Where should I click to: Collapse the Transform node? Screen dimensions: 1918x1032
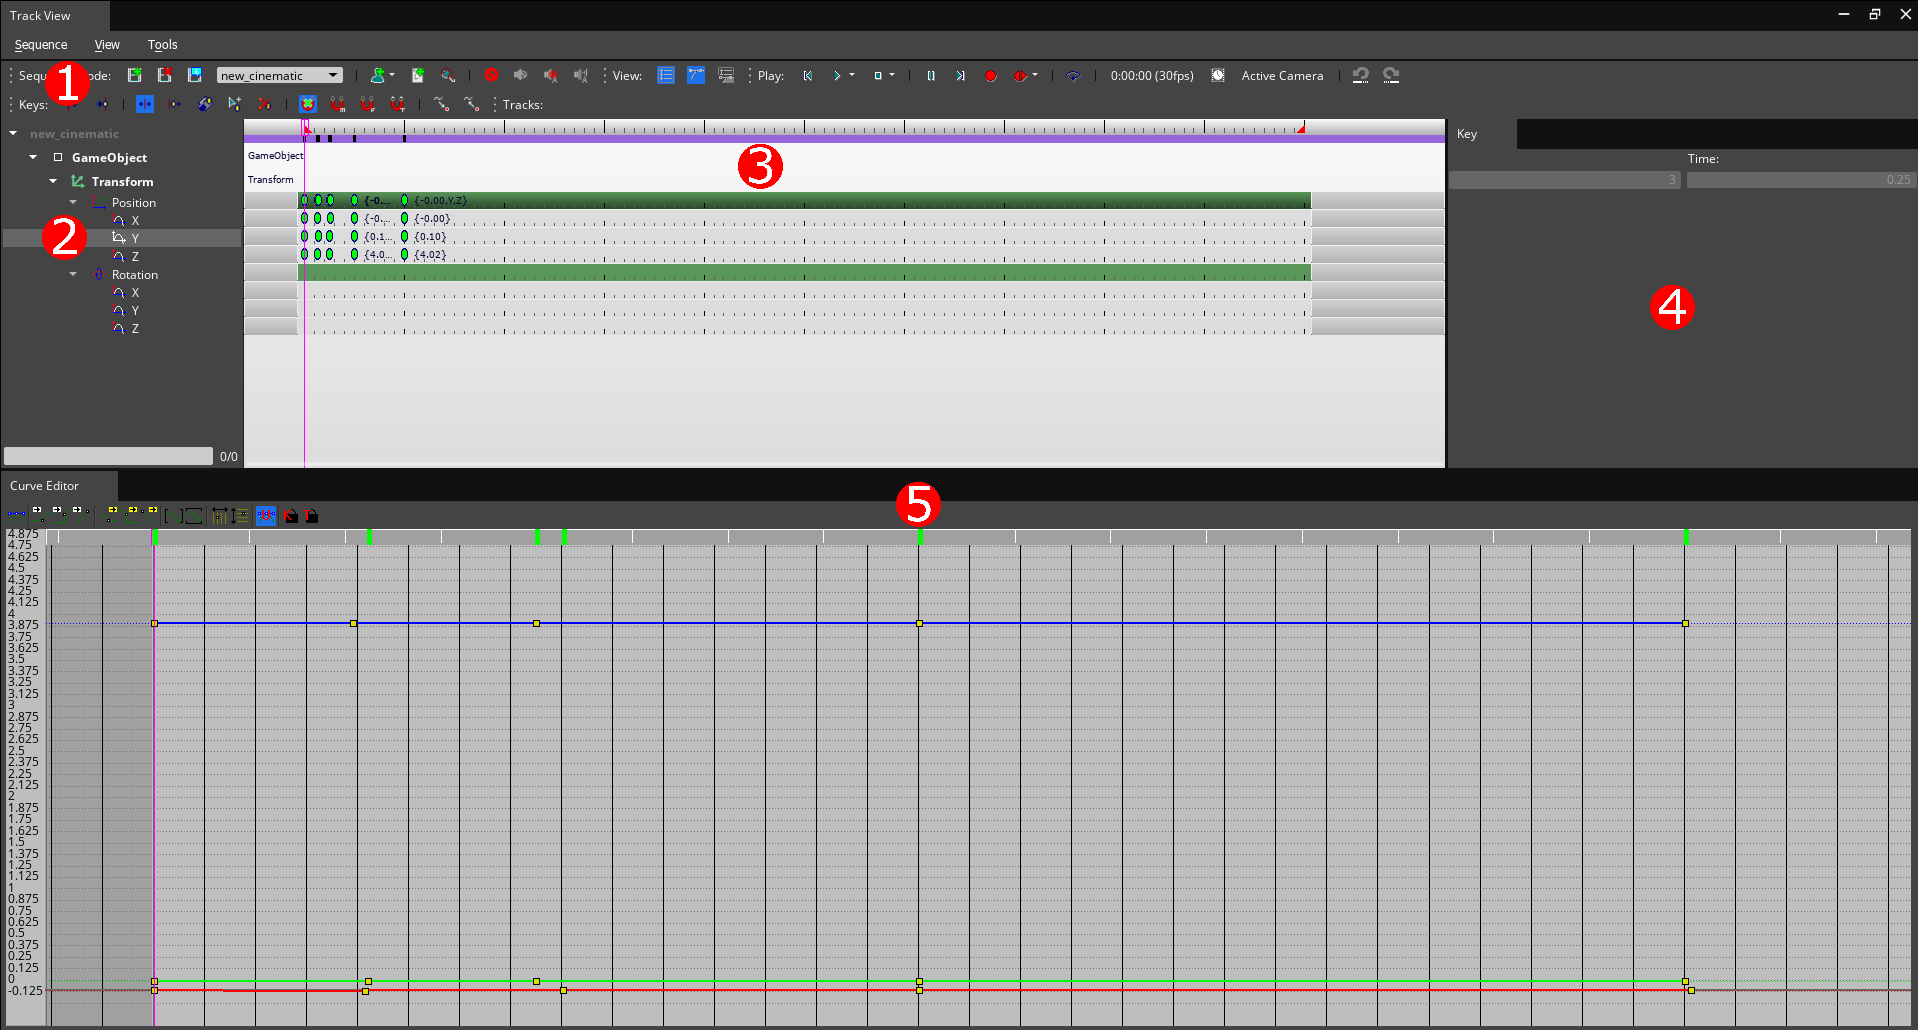tap(52, 181)
